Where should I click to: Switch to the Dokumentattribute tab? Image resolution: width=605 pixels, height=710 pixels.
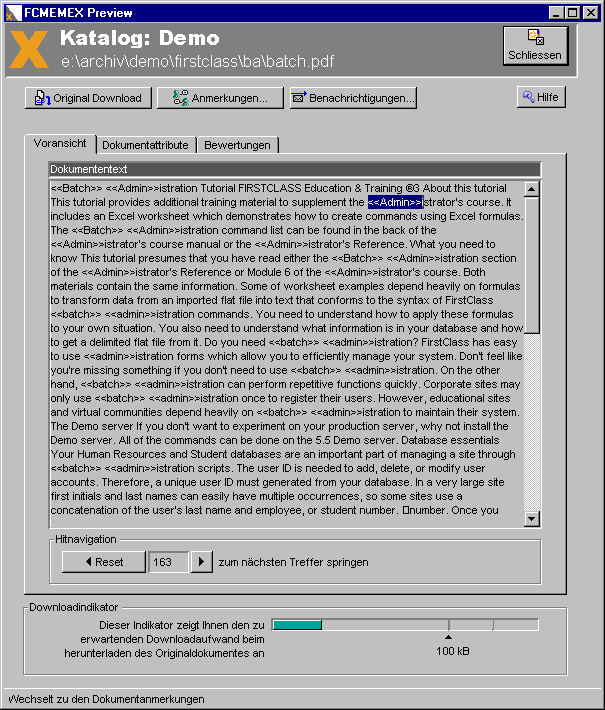coord(145,145)
